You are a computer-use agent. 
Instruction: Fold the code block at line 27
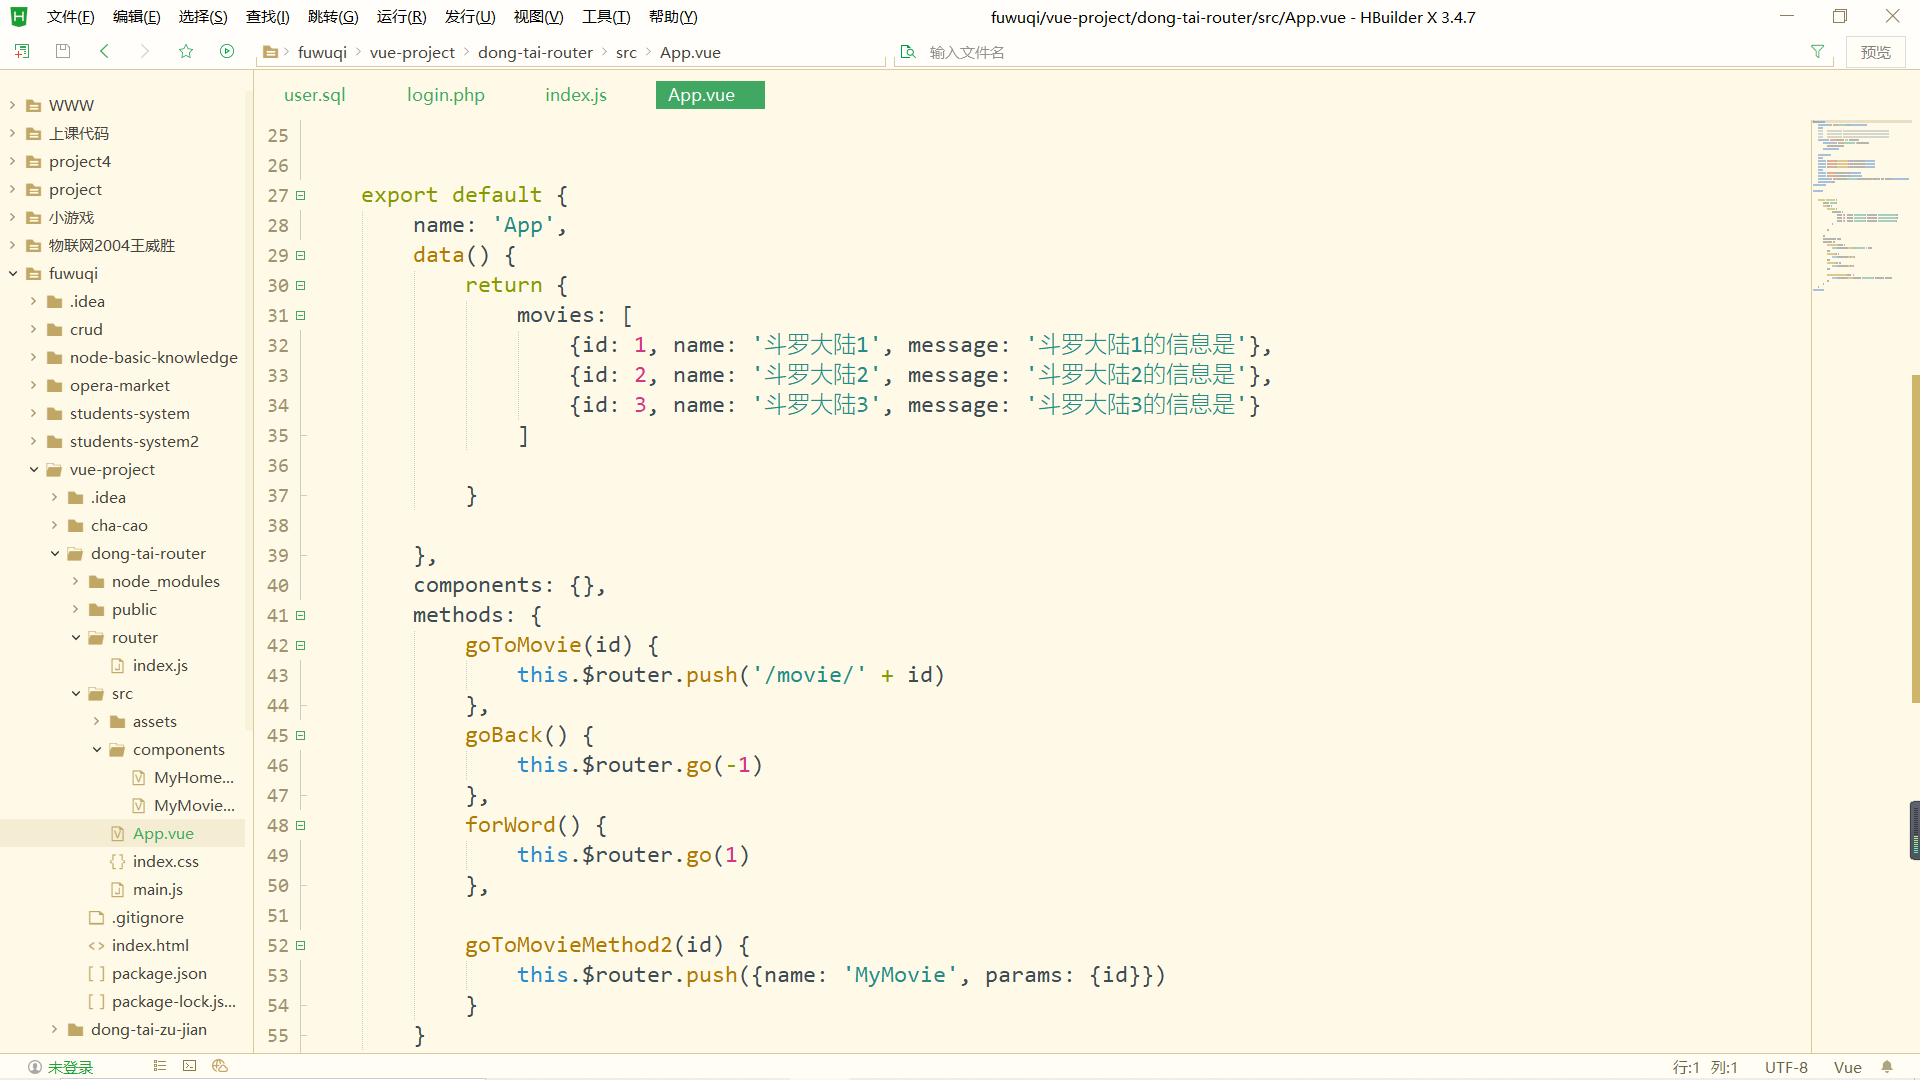(301, 196)
